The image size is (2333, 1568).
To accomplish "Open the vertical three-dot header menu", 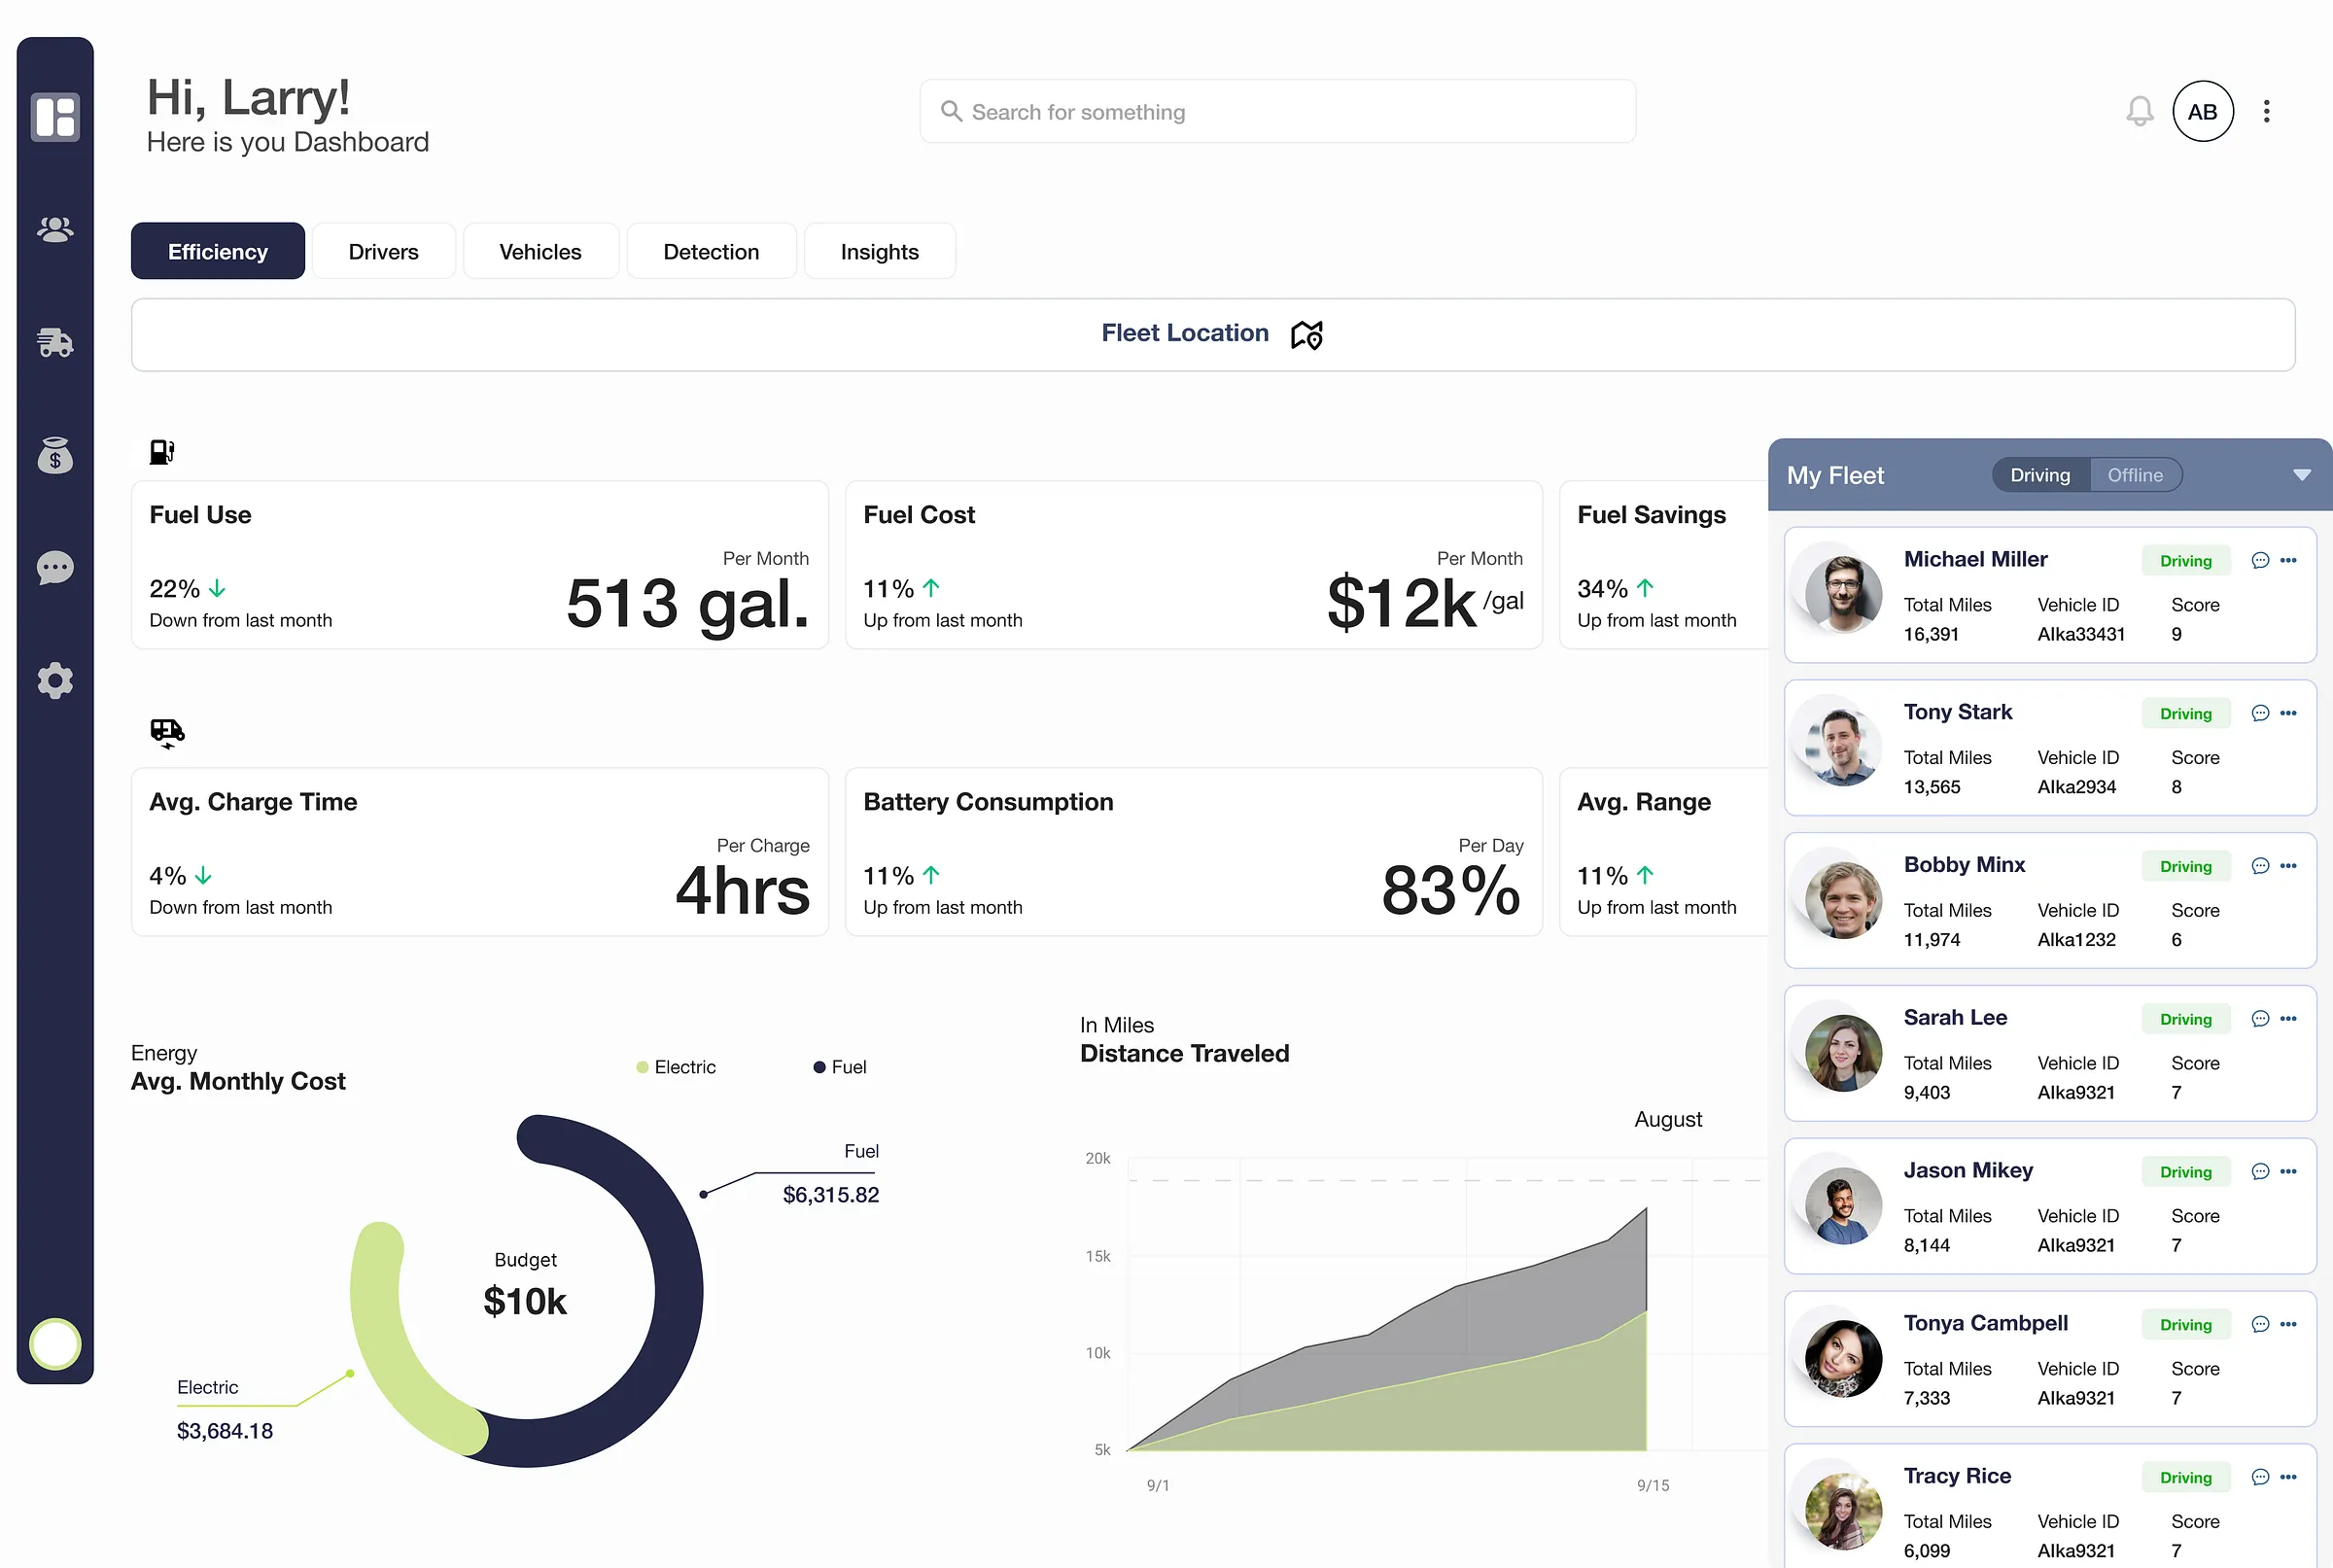I will pyautogui.click(x=2267, y=111).
